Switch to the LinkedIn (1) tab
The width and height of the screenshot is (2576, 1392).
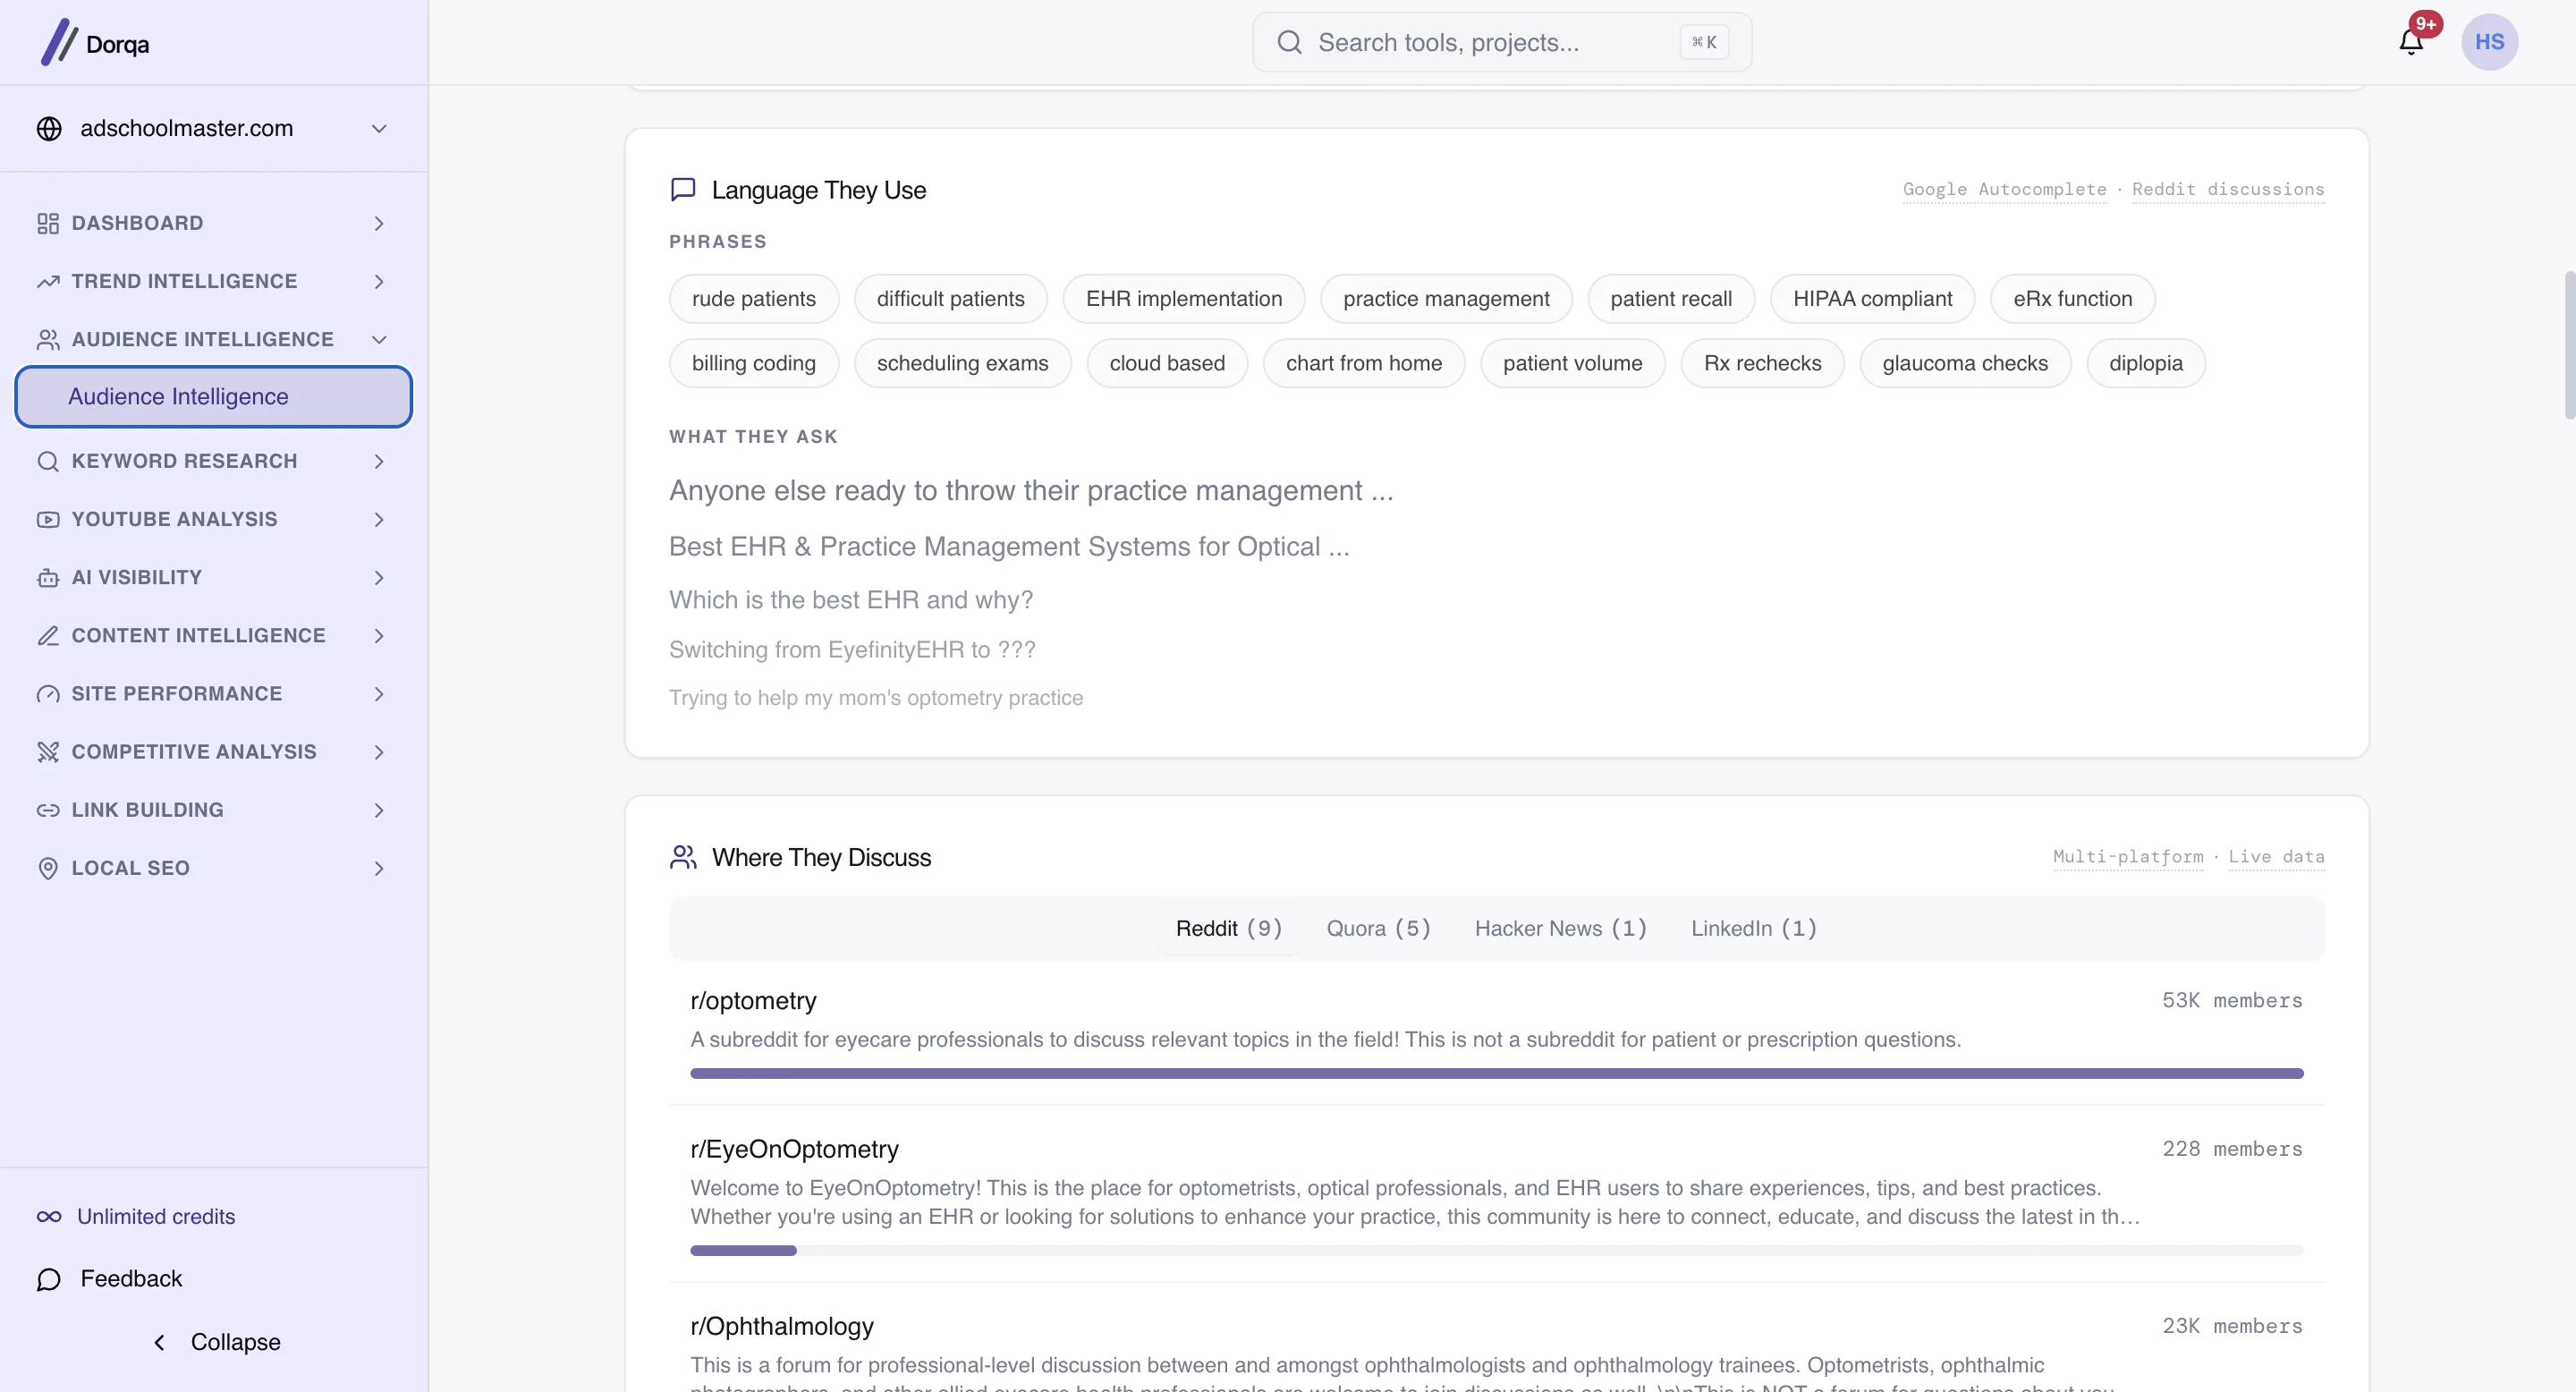1754,928
